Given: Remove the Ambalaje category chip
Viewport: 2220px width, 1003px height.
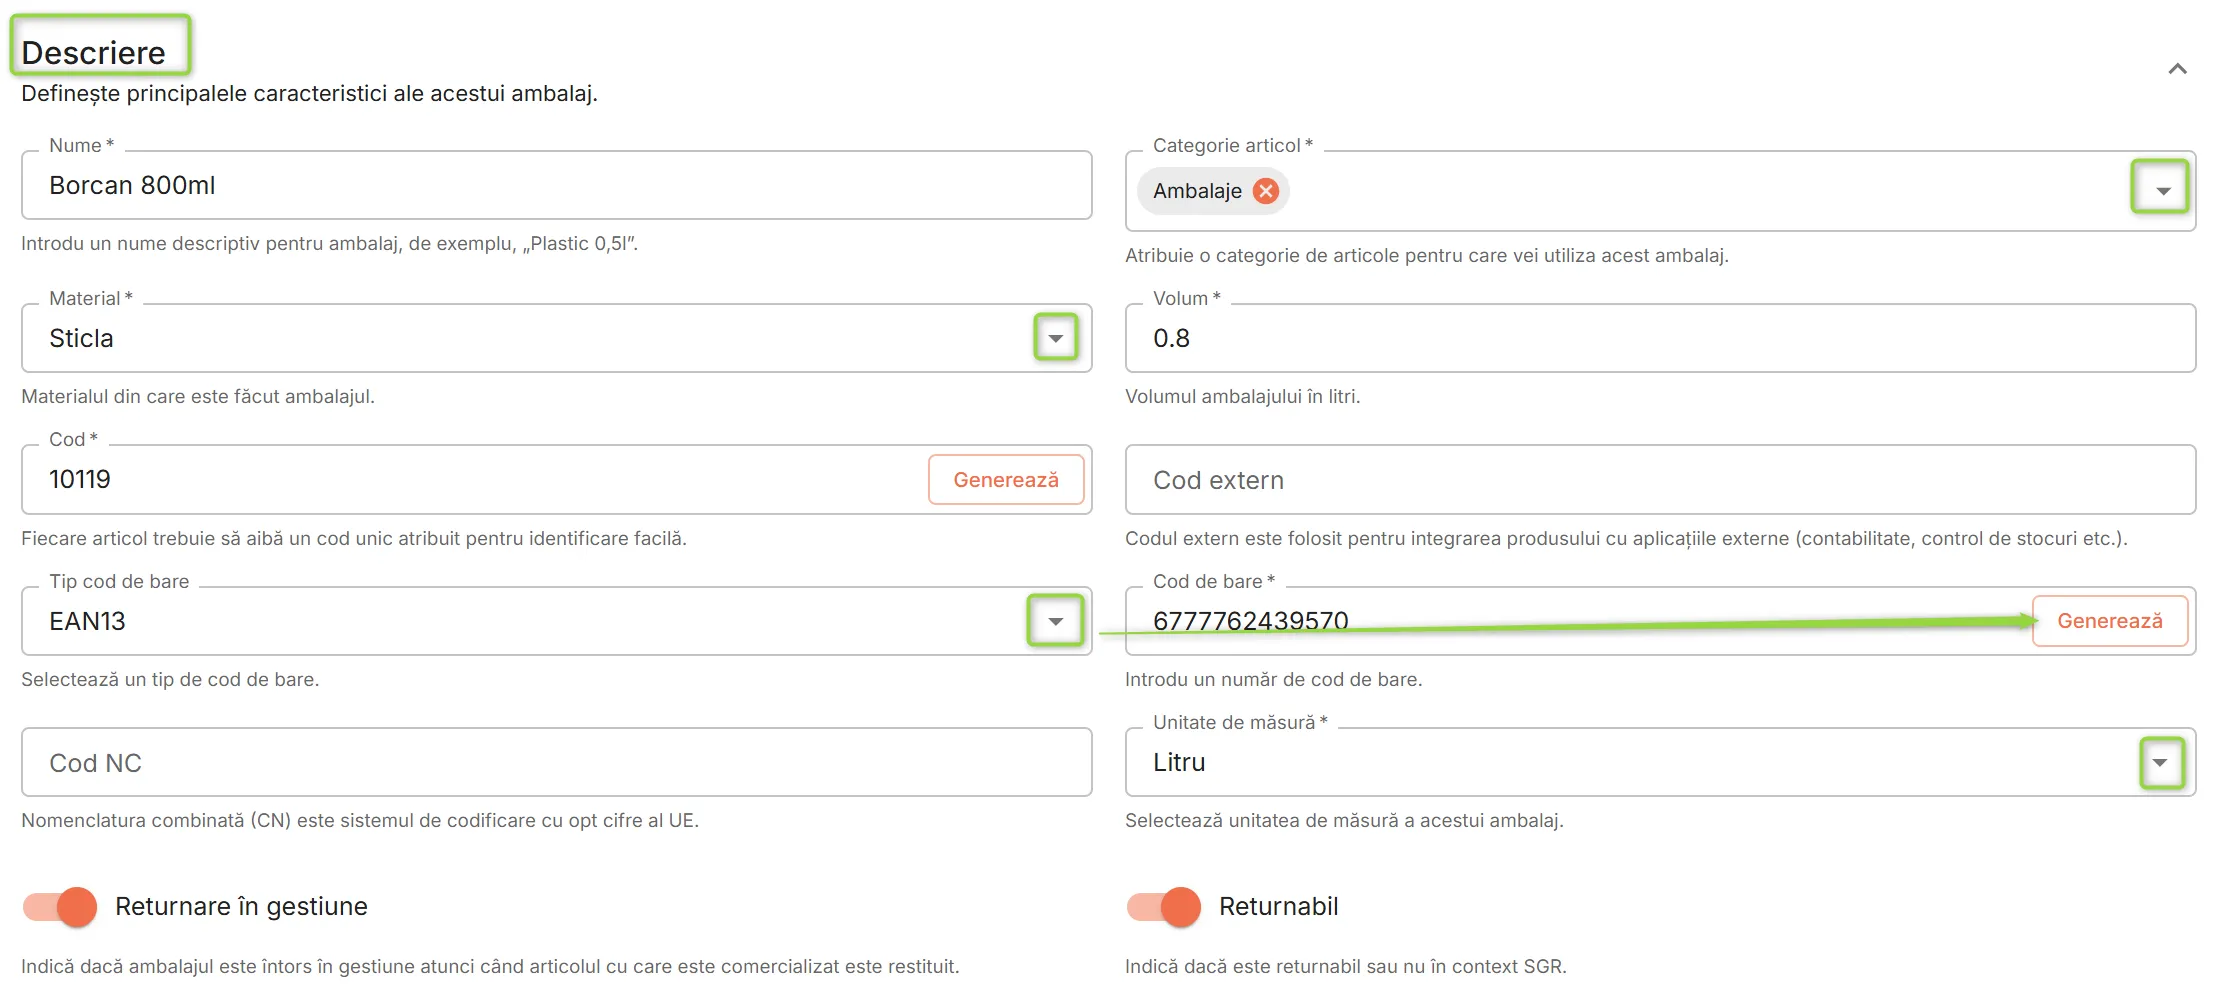Looking at the screenshot, I should coord(1266,191).
